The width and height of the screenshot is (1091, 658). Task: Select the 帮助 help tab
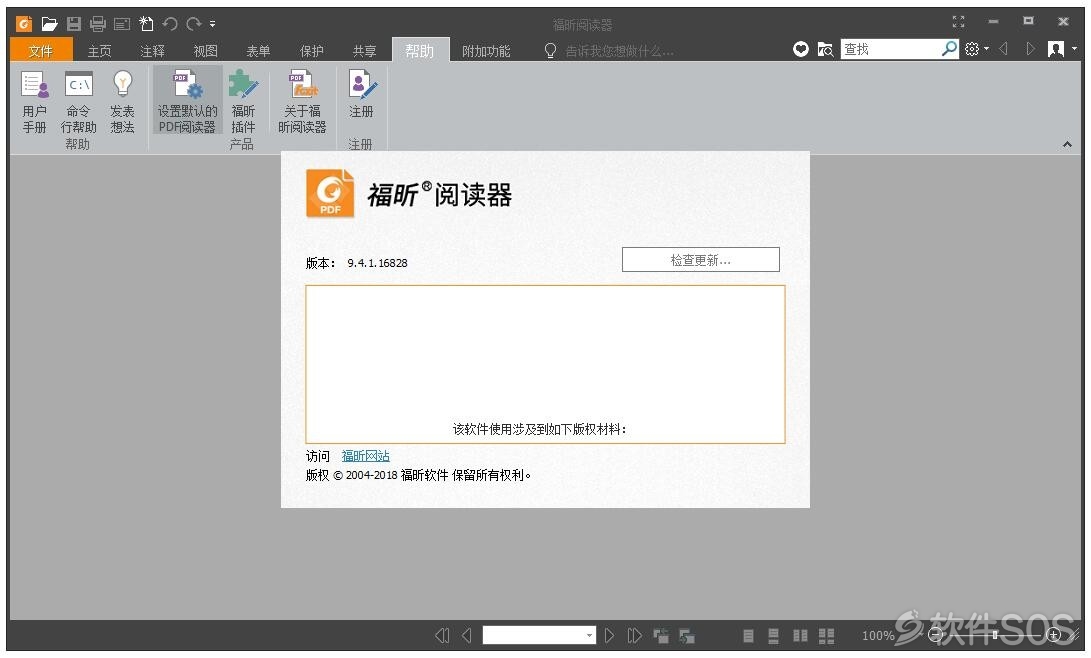click(420, 50)
